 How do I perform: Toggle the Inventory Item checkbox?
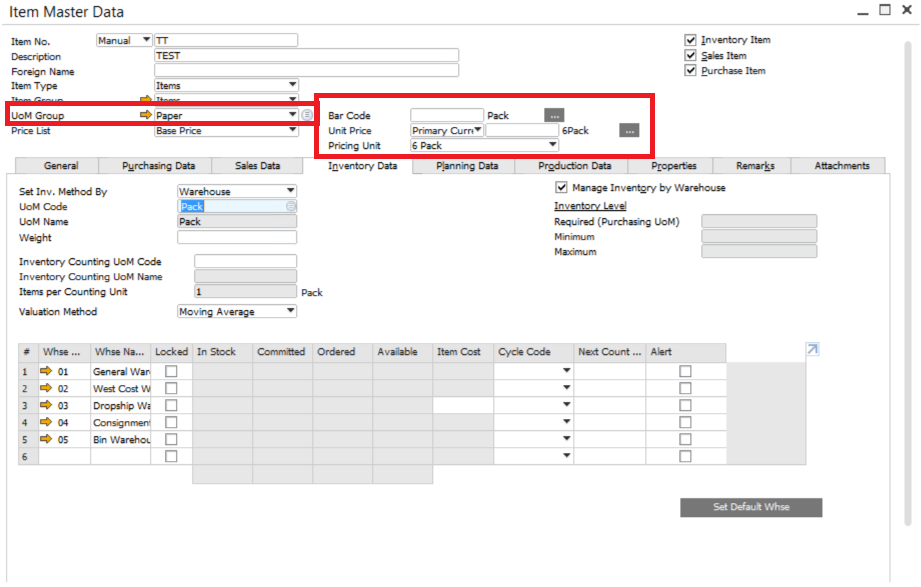[x=690, y=41]
